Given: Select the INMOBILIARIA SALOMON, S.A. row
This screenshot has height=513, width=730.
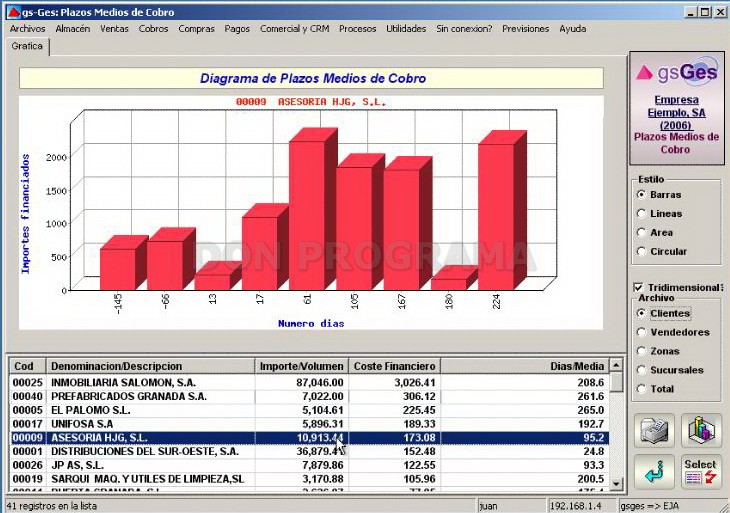Looking at the screenshot, I should (x=309, y=383).
